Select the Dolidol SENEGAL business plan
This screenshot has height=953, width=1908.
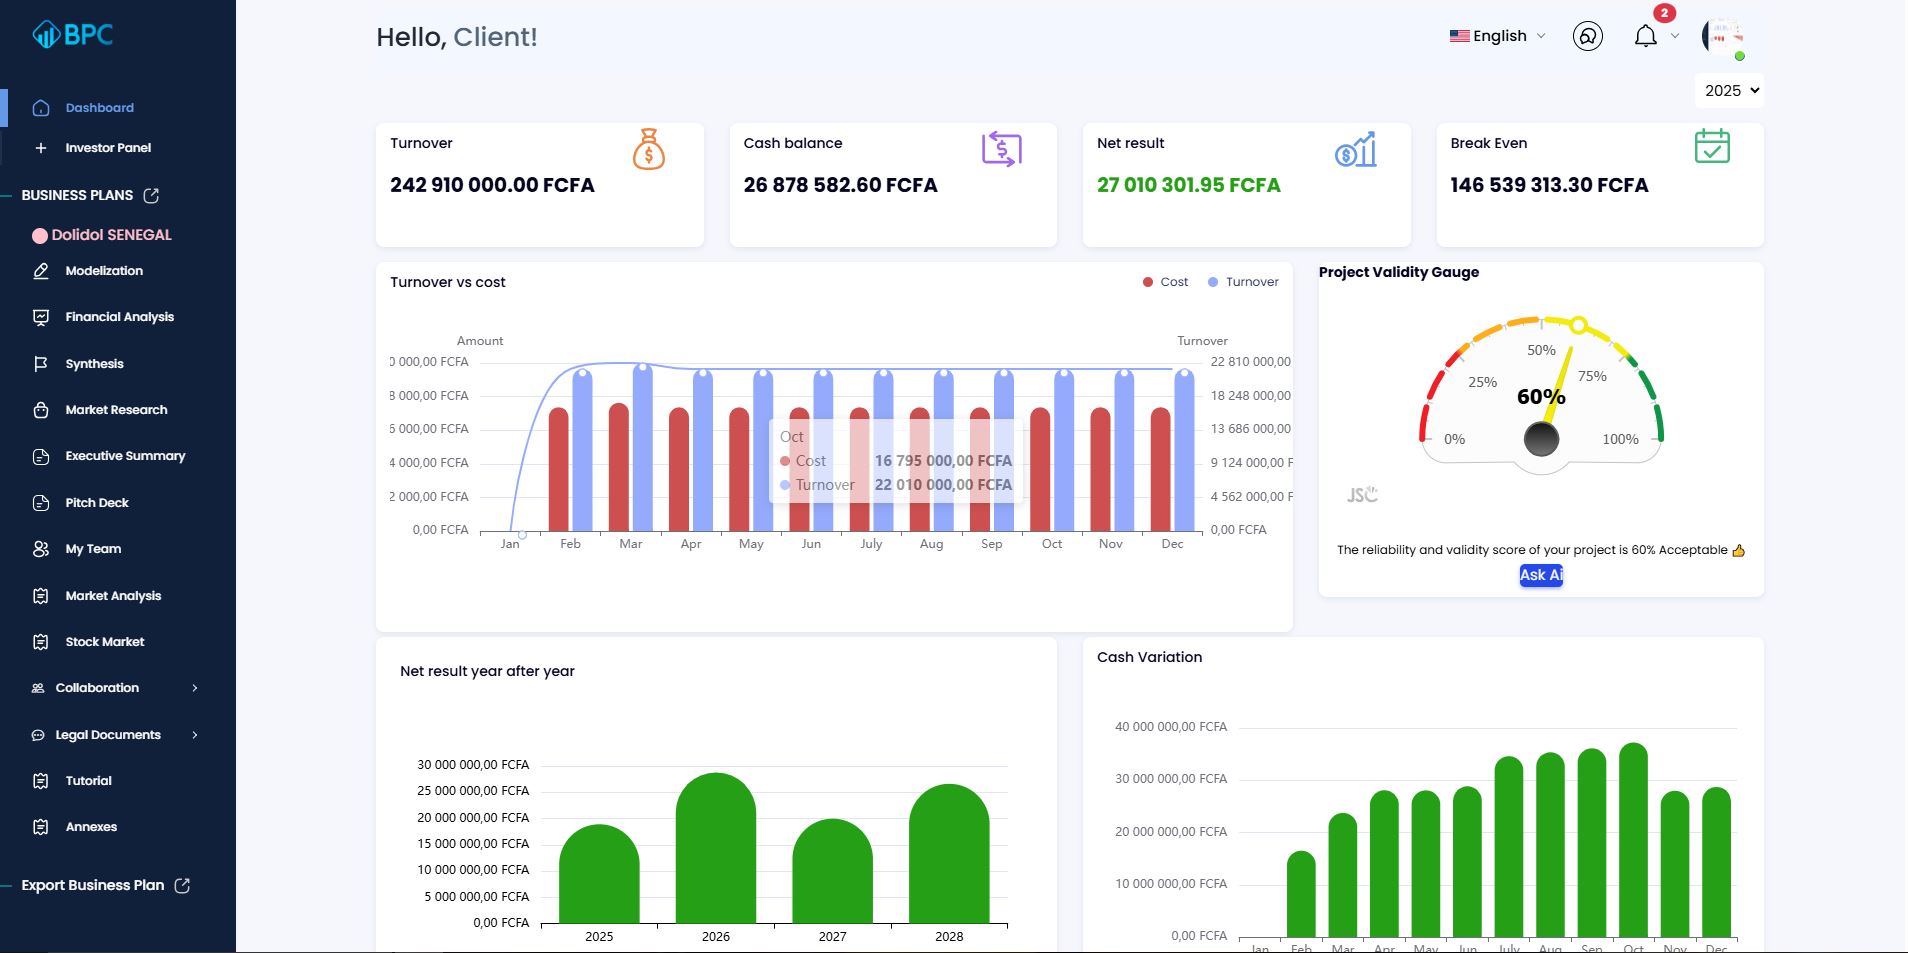(x=117, y=234)
